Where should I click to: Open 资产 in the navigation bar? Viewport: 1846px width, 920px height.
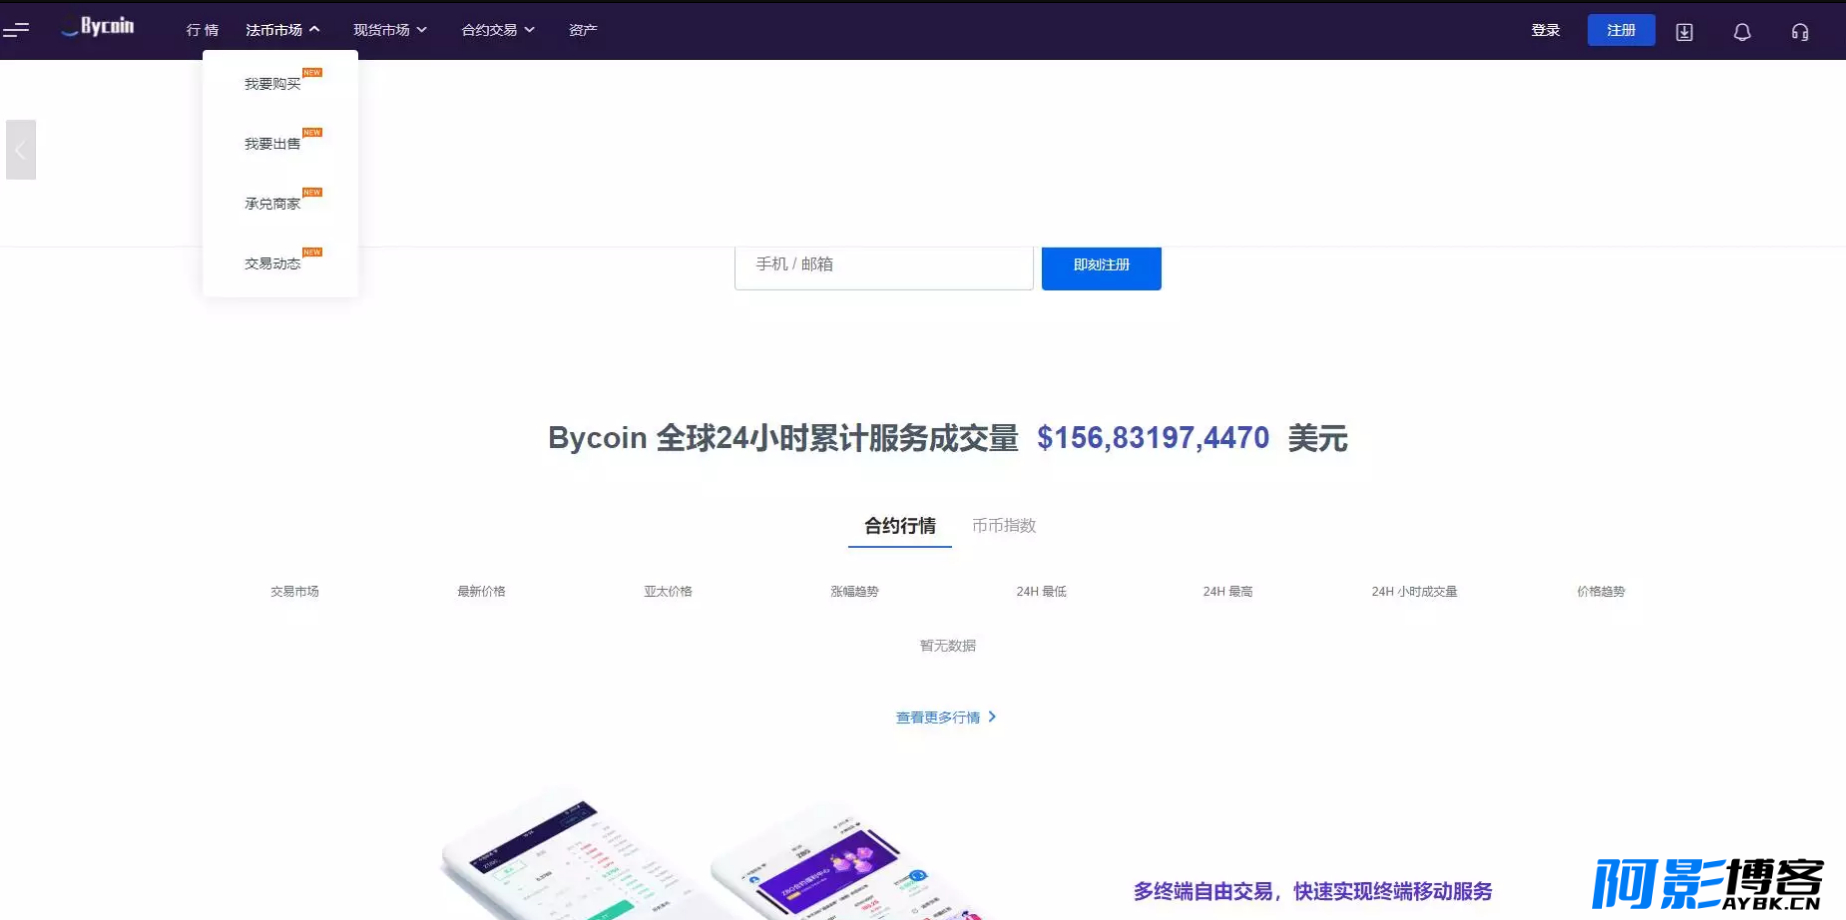(x=583, y=30)
